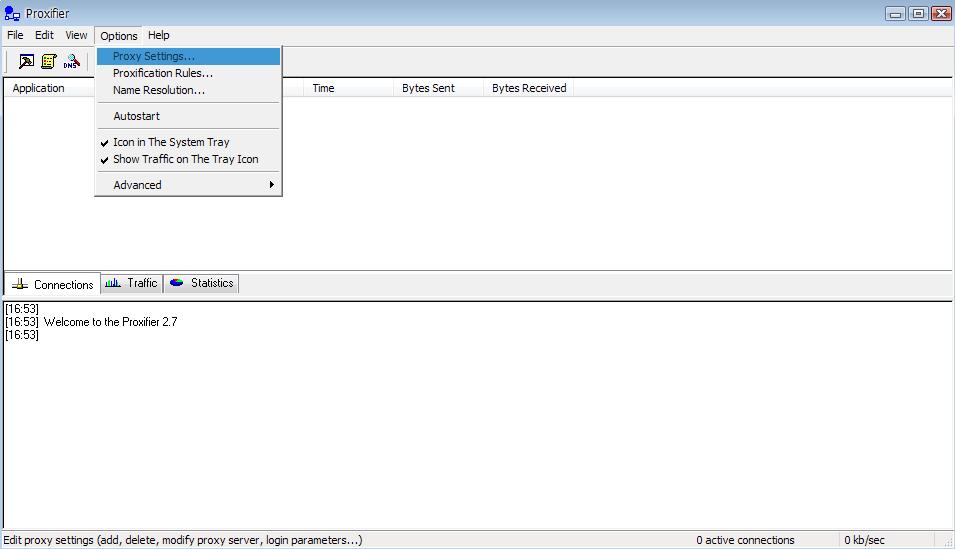Image resolution: width=956 pixels, height=549 pixels.
Task: Click status bar proxy settings hint text
Action: 183,540
